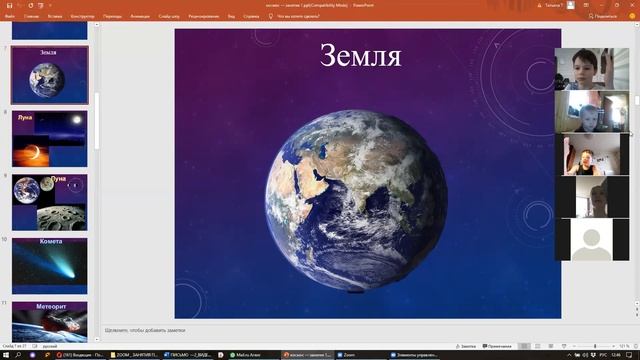Open the Конструктор ribbon tab
This screenshot has width=640, height=360.
(82, 16)
